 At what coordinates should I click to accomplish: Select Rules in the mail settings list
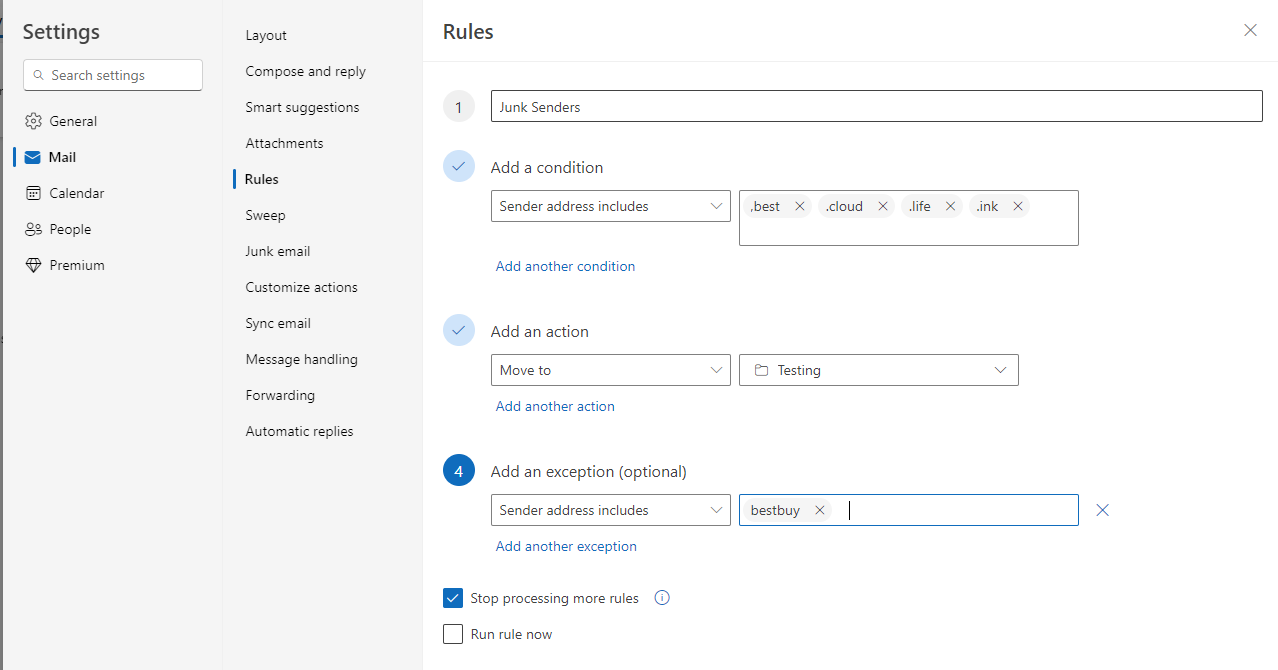(x=262, y=179)
